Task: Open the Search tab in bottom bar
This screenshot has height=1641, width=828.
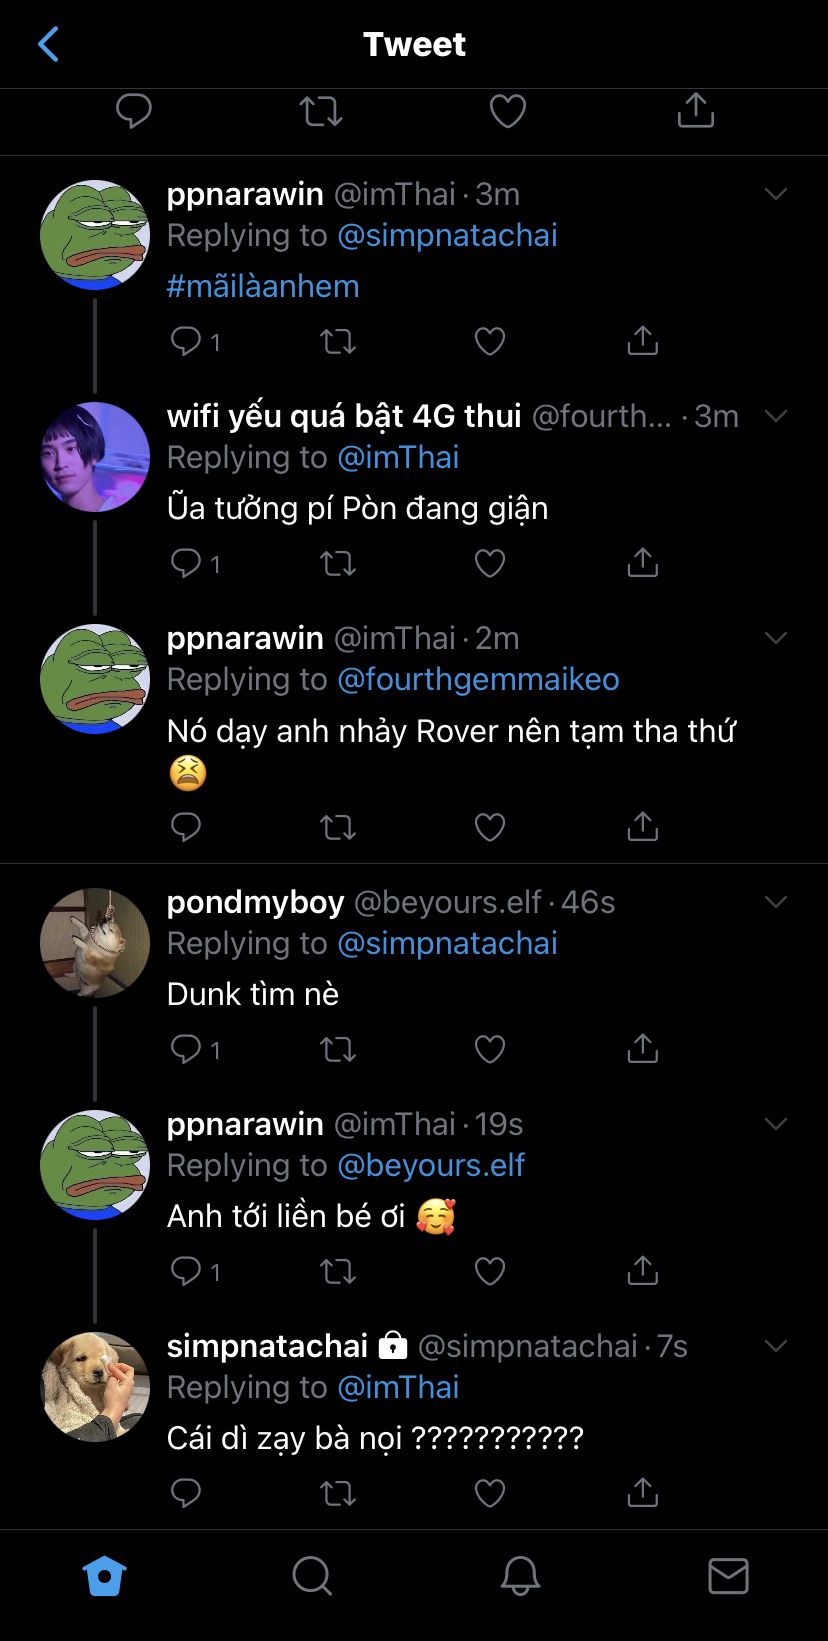Action: (311, 1577)
